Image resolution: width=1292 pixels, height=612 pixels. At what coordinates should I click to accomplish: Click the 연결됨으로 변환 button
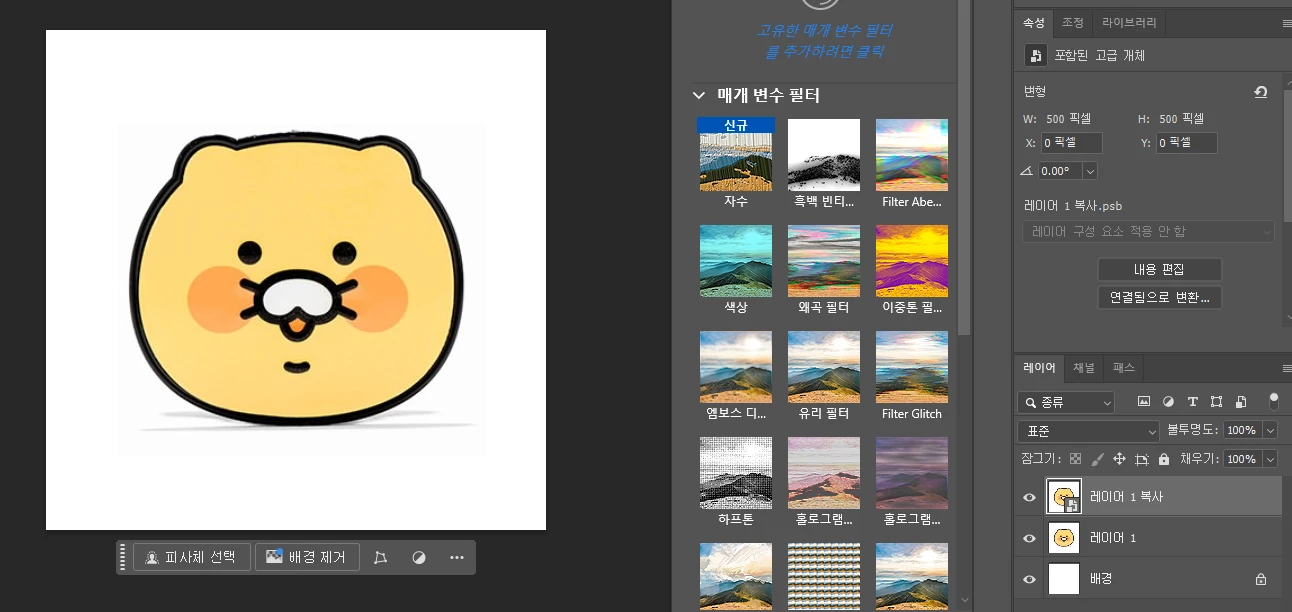1159,297
